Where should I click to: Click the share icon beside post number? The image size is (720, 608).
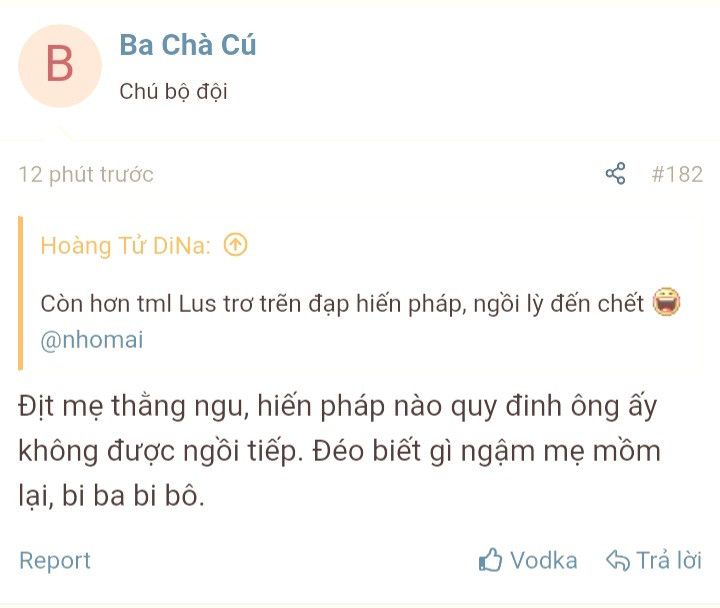[615, 174]
